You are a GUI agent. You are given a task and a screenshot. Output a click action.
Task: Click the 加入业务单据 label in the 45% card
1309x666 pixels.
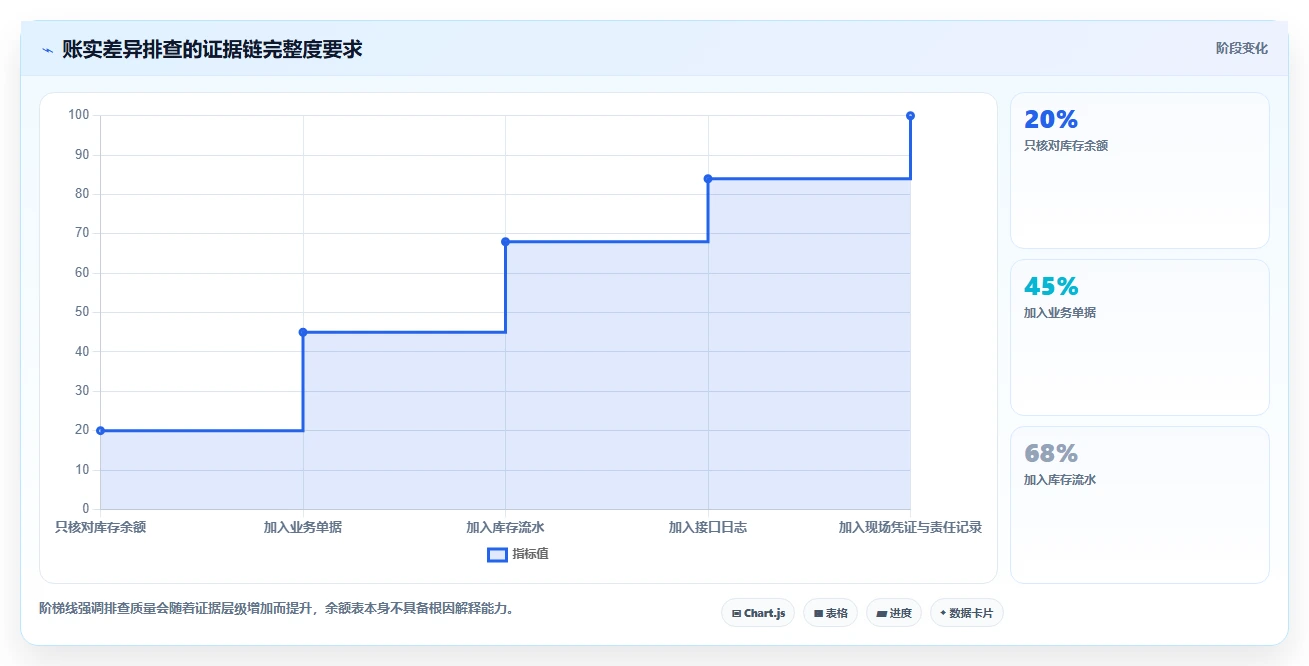pyautogui.click(x=1060, y=313)
